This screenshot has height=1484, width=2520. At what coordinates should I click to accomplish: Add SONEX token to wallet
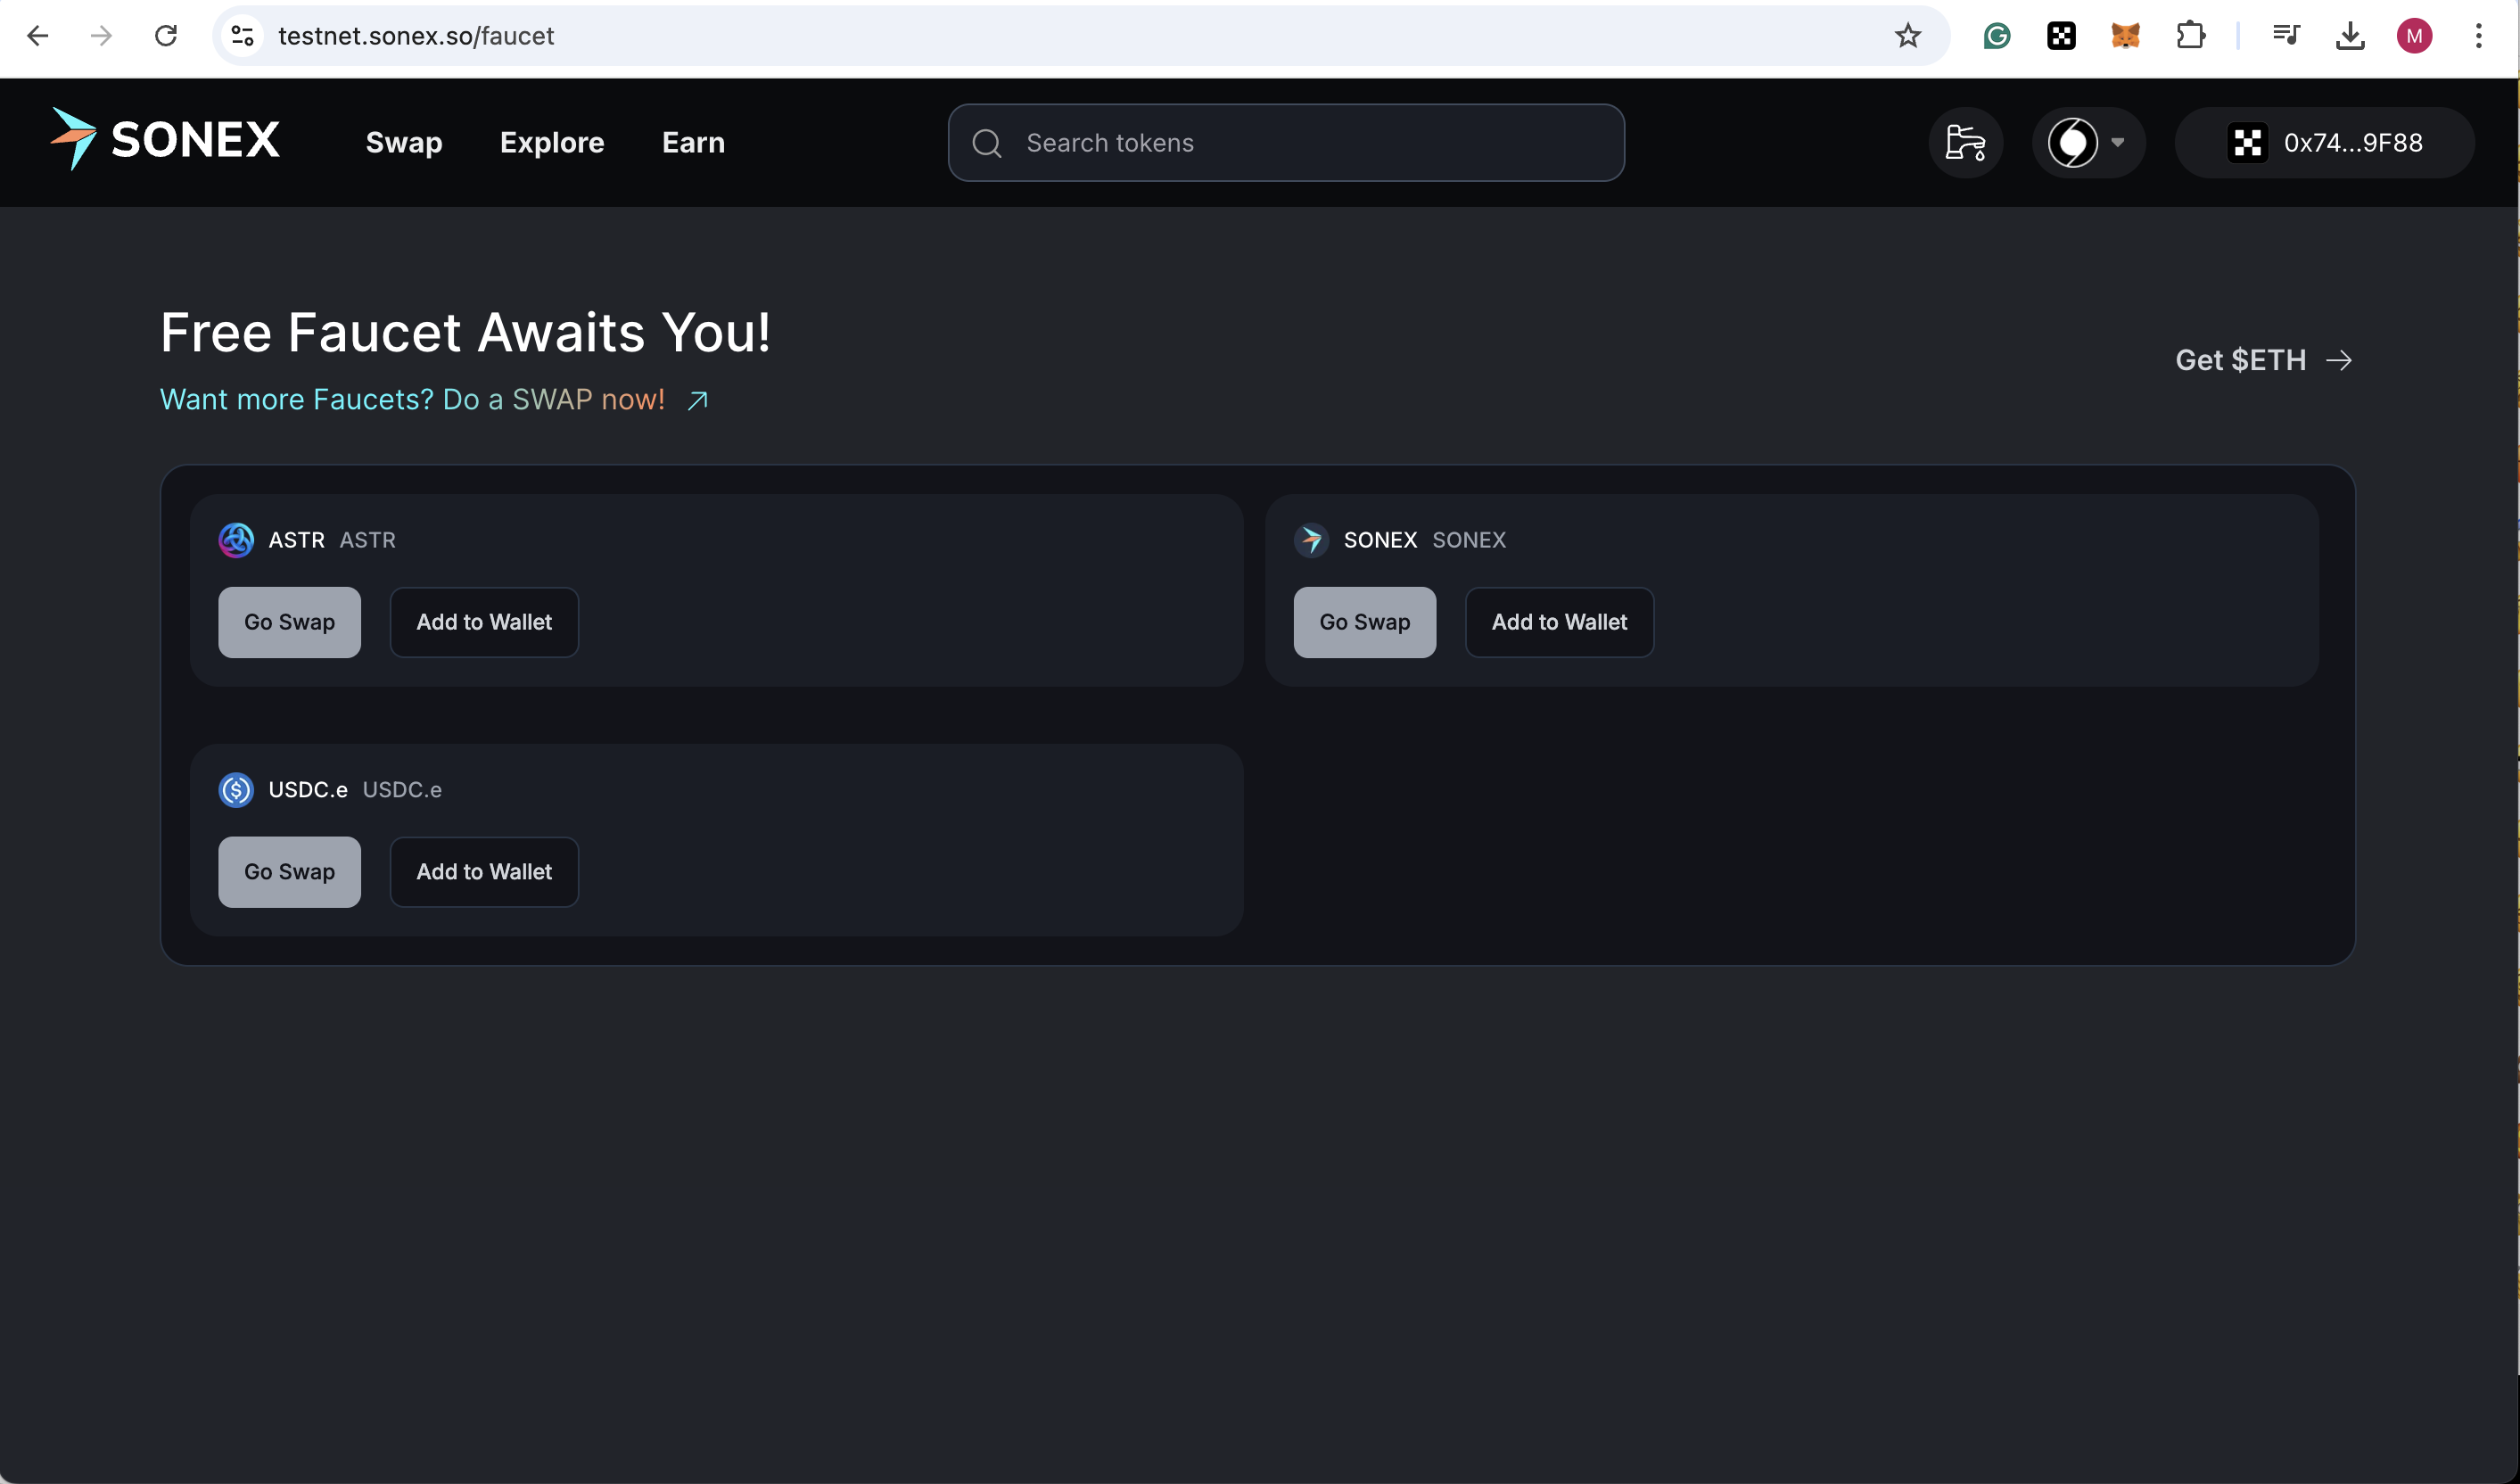coord(1559,622)
